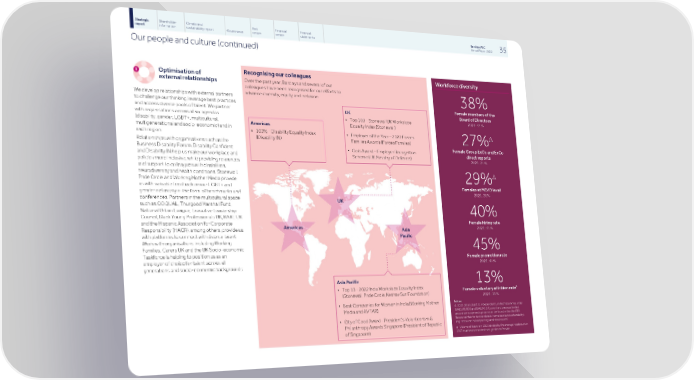The image size is (694, 380).
Task: Select the Americas star on map
Action: (x=293, y=227)
